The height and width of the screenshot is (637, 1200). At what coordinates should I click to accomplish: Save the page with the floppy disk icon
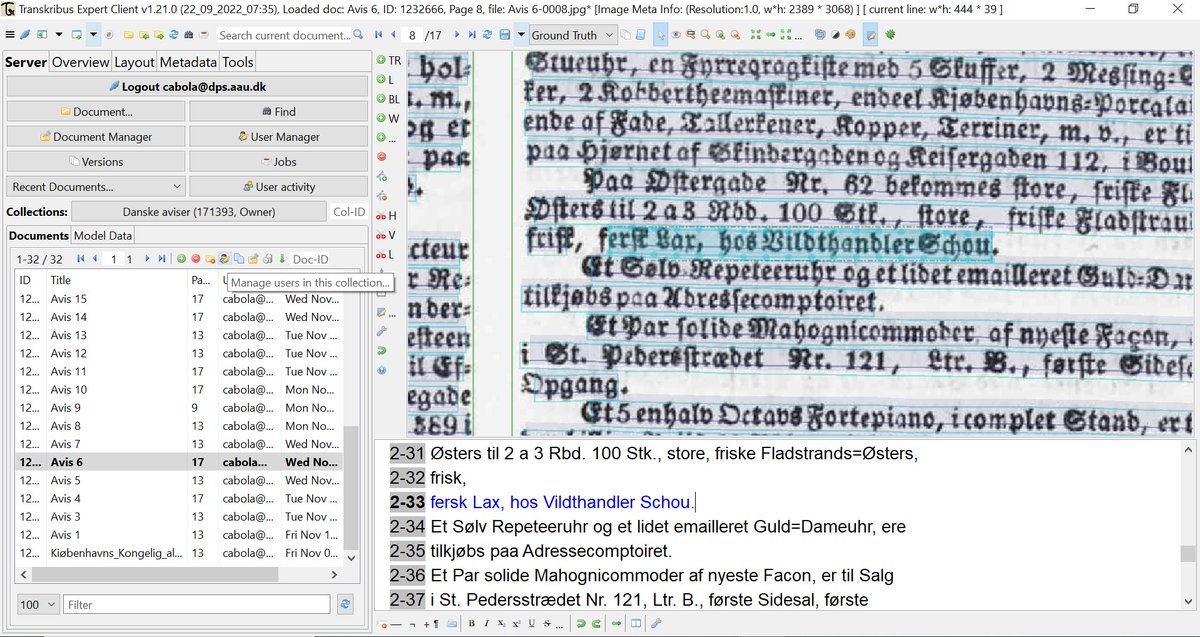(x=505, y=35)
